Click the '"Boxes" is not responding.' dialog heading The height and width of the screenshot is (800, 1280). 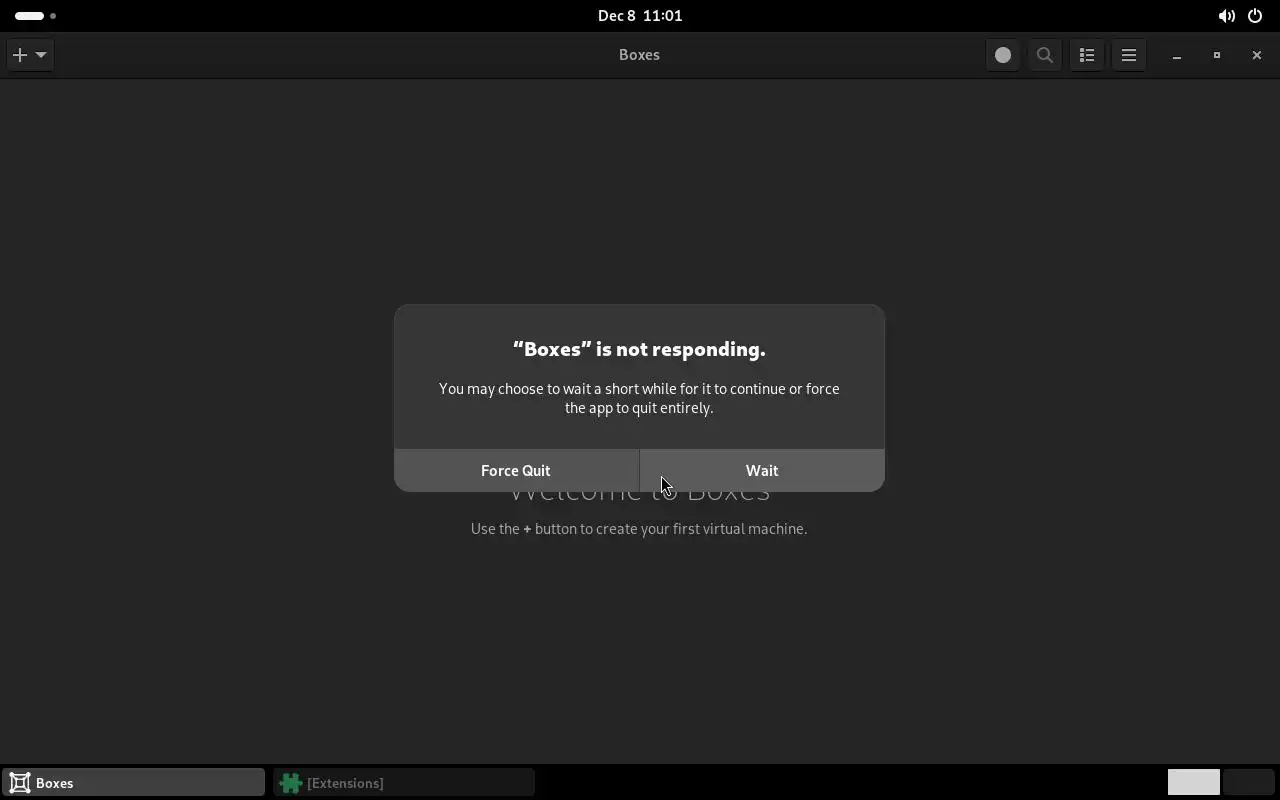[639, 349]
